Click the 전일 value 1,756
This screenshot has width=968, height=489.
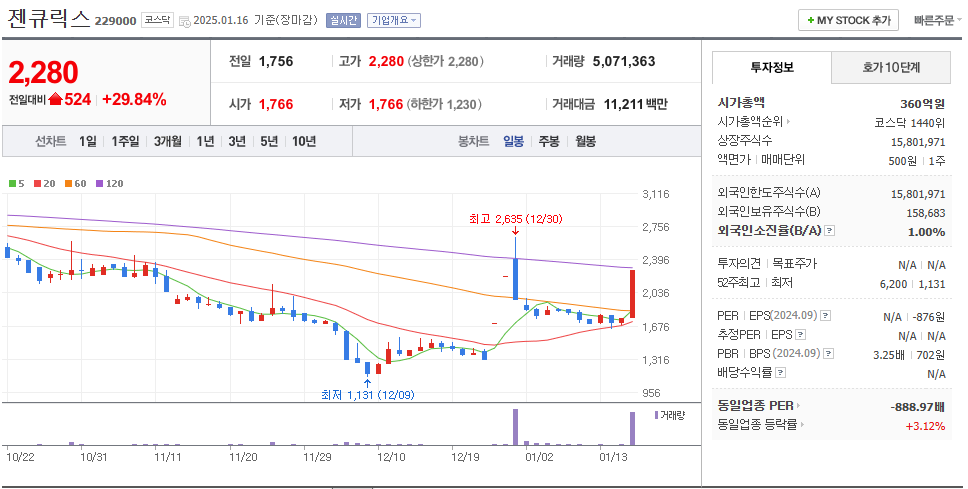click(276, 61)
